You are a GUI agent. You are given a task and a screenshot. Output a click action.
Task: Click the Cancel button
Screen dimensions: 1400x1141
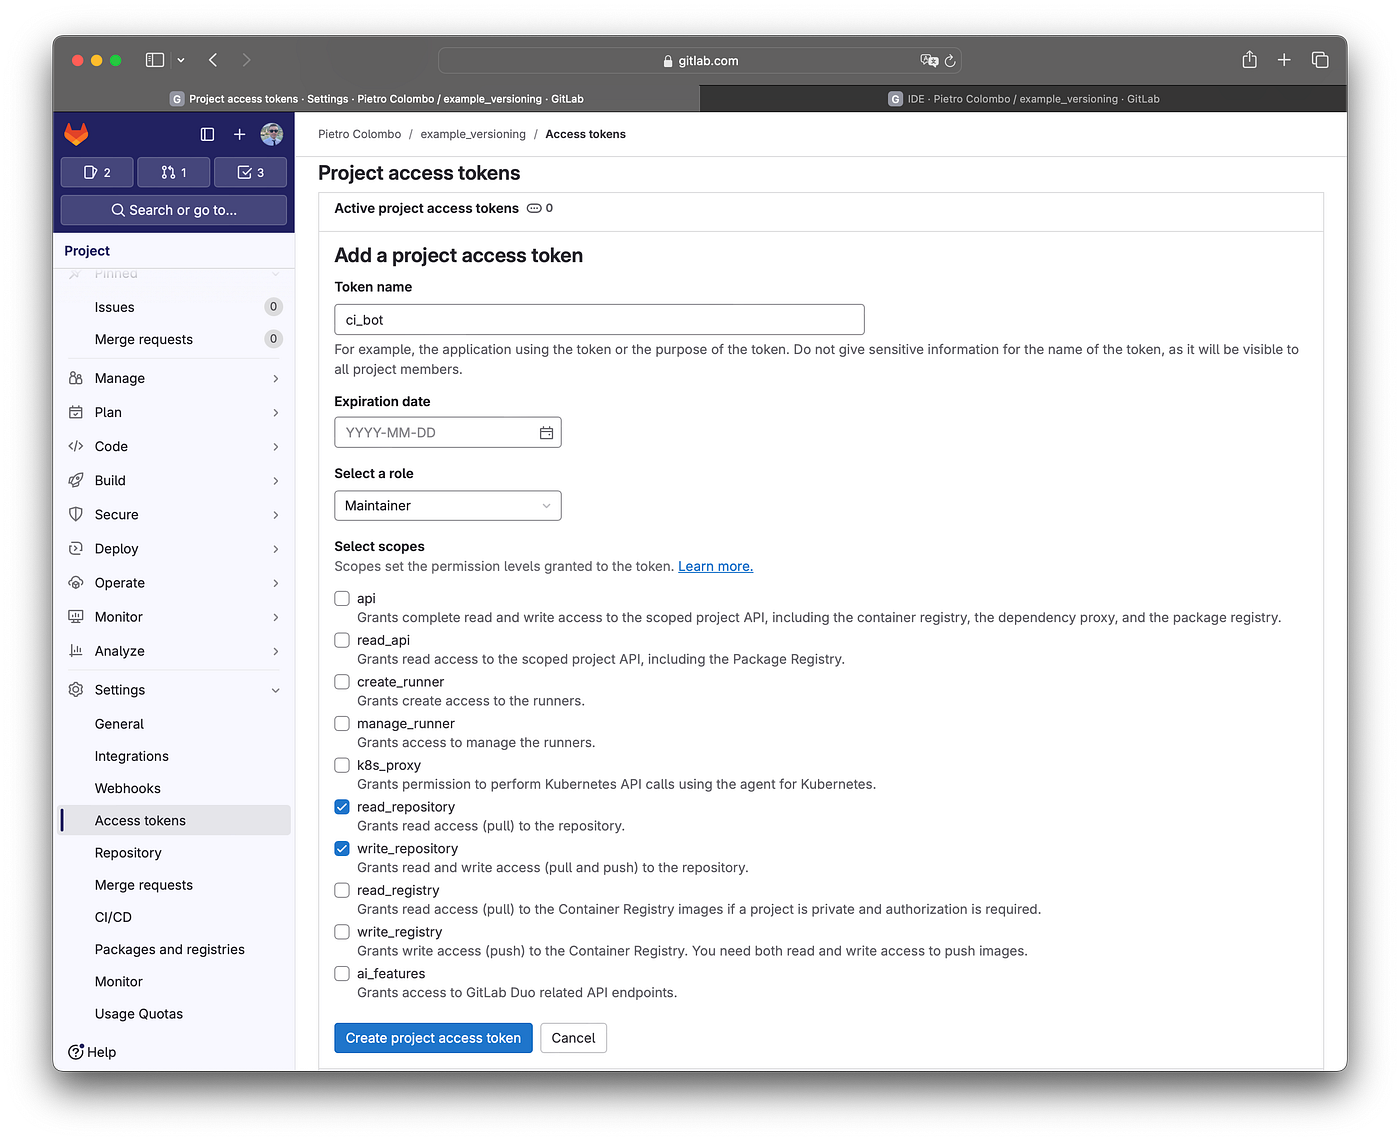pyautogui.click(x=573, y=1038)
